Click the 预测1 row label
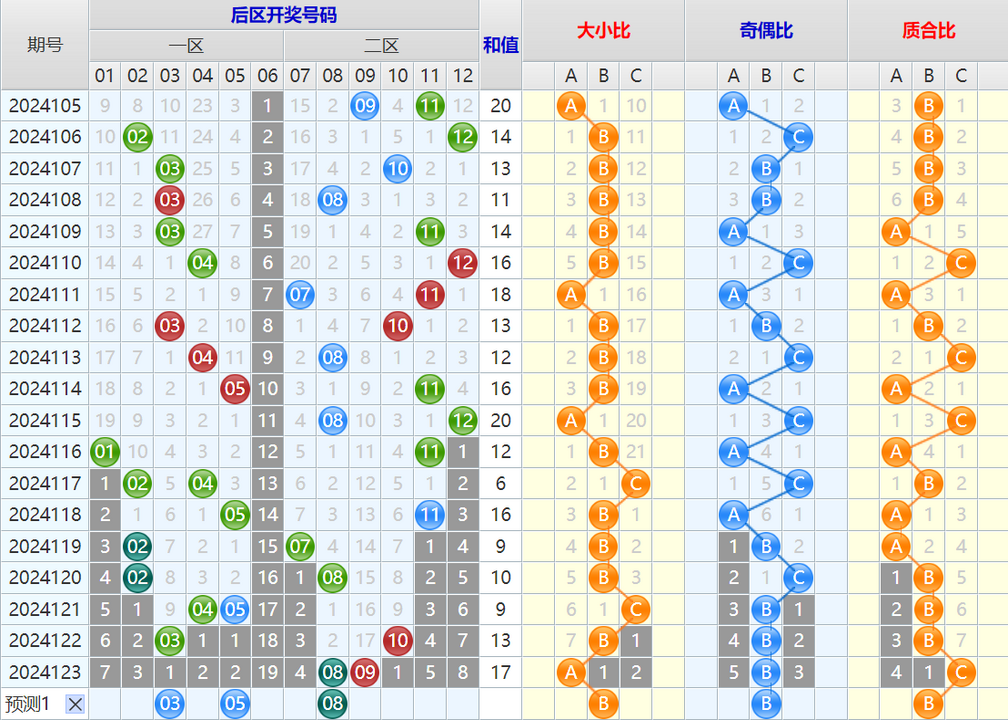Image resolution: width=1008 pixels, height=720 pixels. coord(27,705)
